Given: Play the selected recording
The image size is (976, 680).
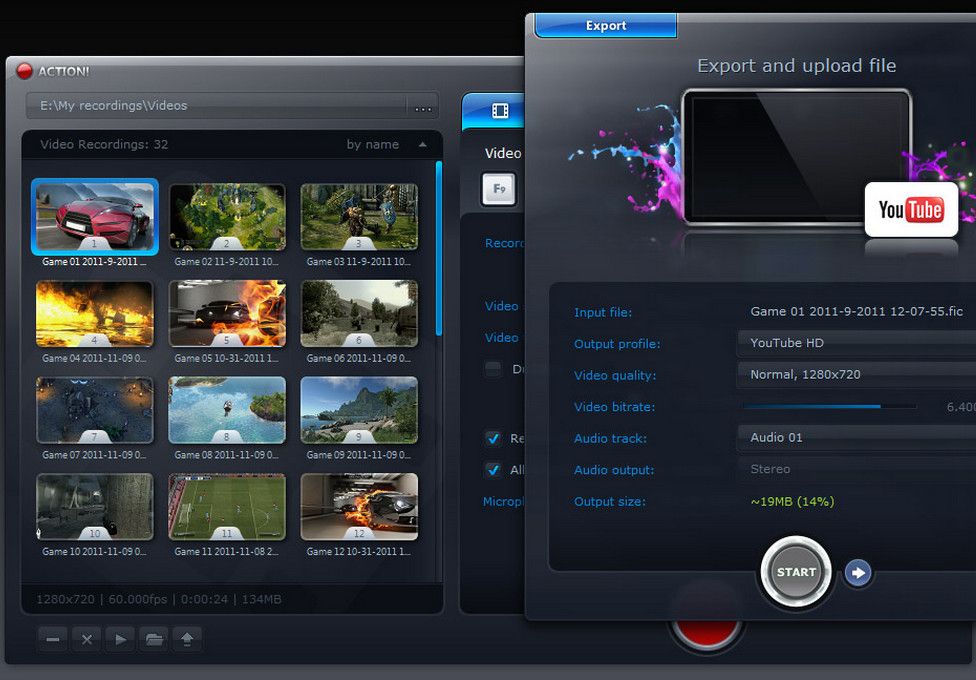Looking at the screenshot, I should tap(120, 639).
